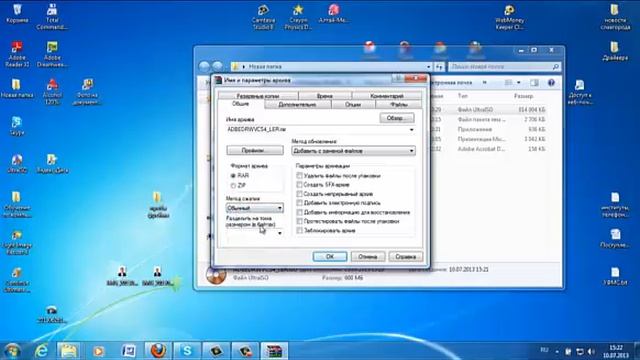Enable Заблокировать архив checkbox
The height and width of the screenshot is (360, 640).
(x=299, y=231)
